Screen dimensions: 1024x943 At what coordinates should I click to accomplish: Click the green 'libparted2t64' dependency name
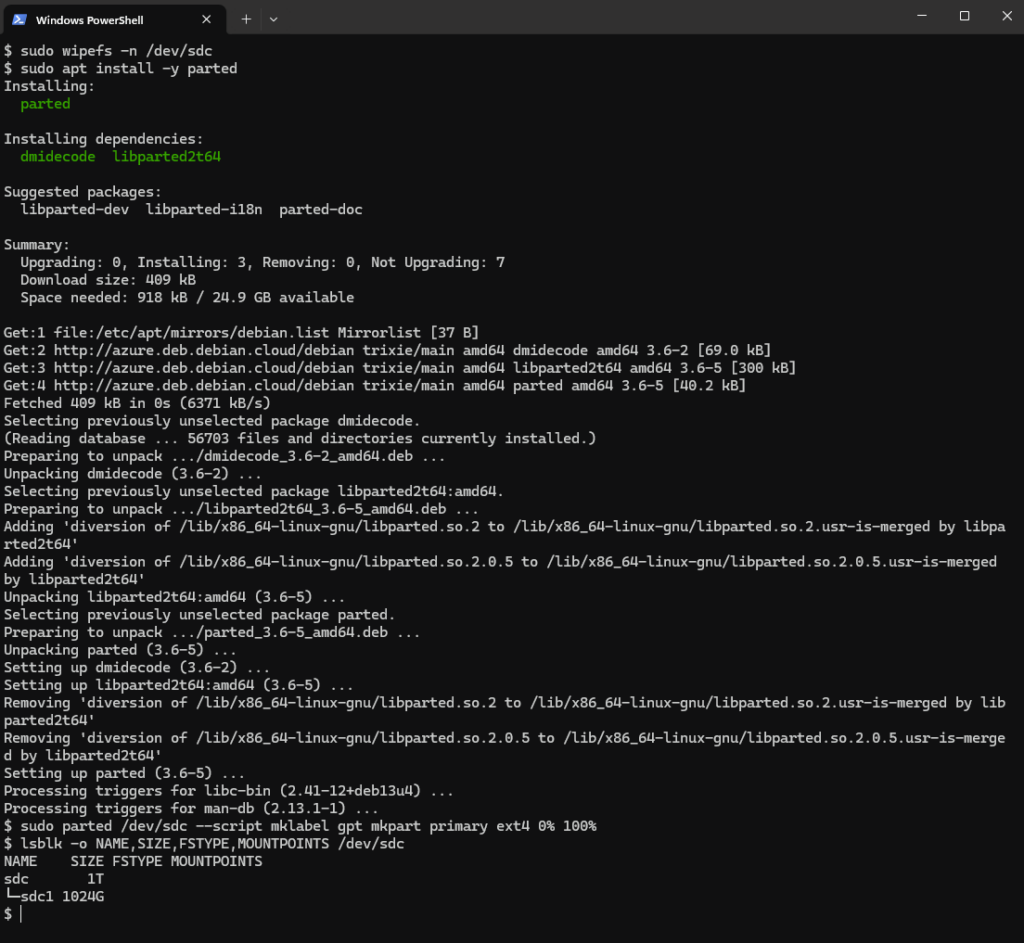click(x=167, y=157)
